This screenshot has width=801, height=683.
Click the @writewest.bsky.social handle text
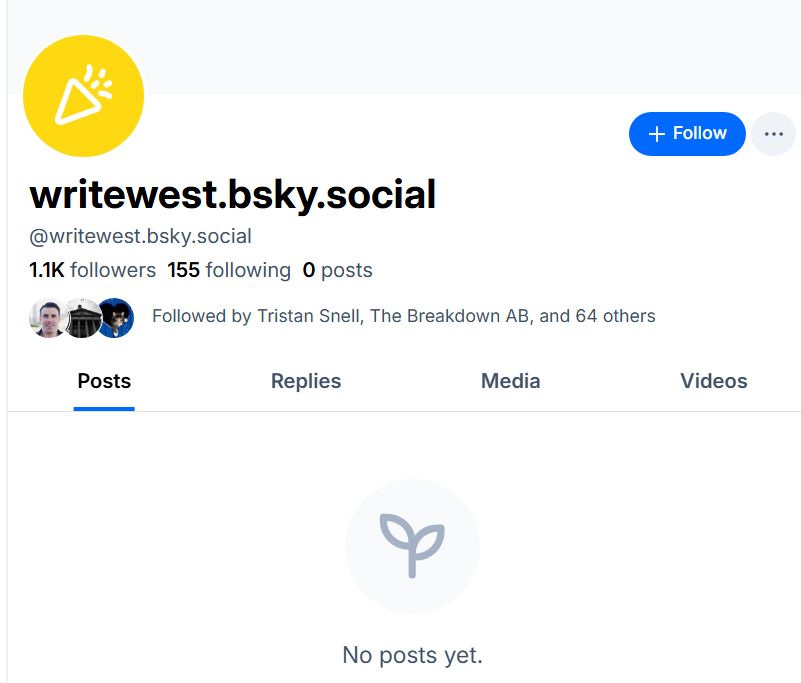(140, 237)
